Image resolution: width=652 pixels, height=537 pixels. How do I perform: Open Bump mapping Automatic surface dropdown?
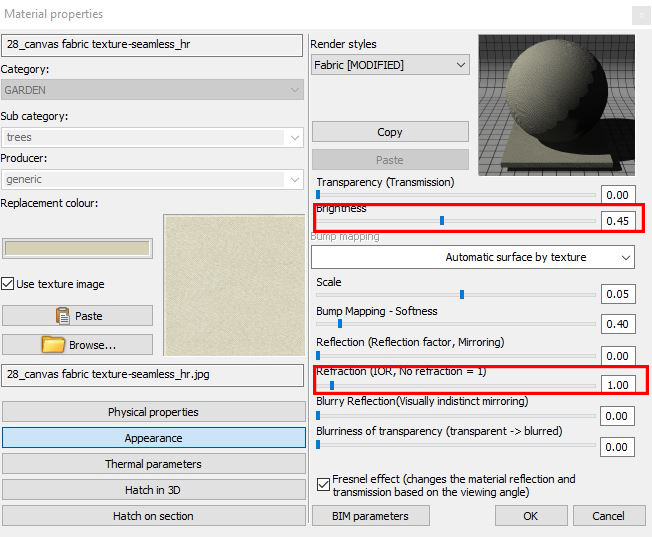click(x=473, y=257)
